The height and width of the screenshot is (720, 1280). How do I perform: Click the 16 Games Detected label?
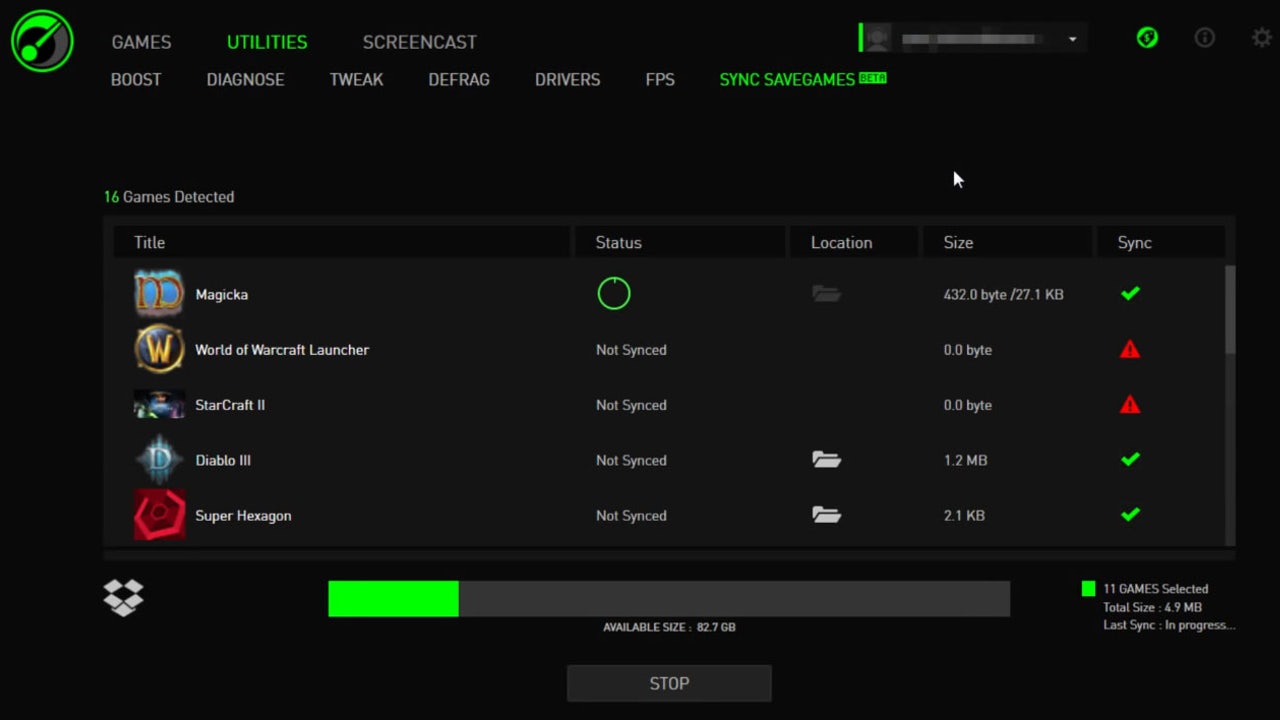coord(169,197)
